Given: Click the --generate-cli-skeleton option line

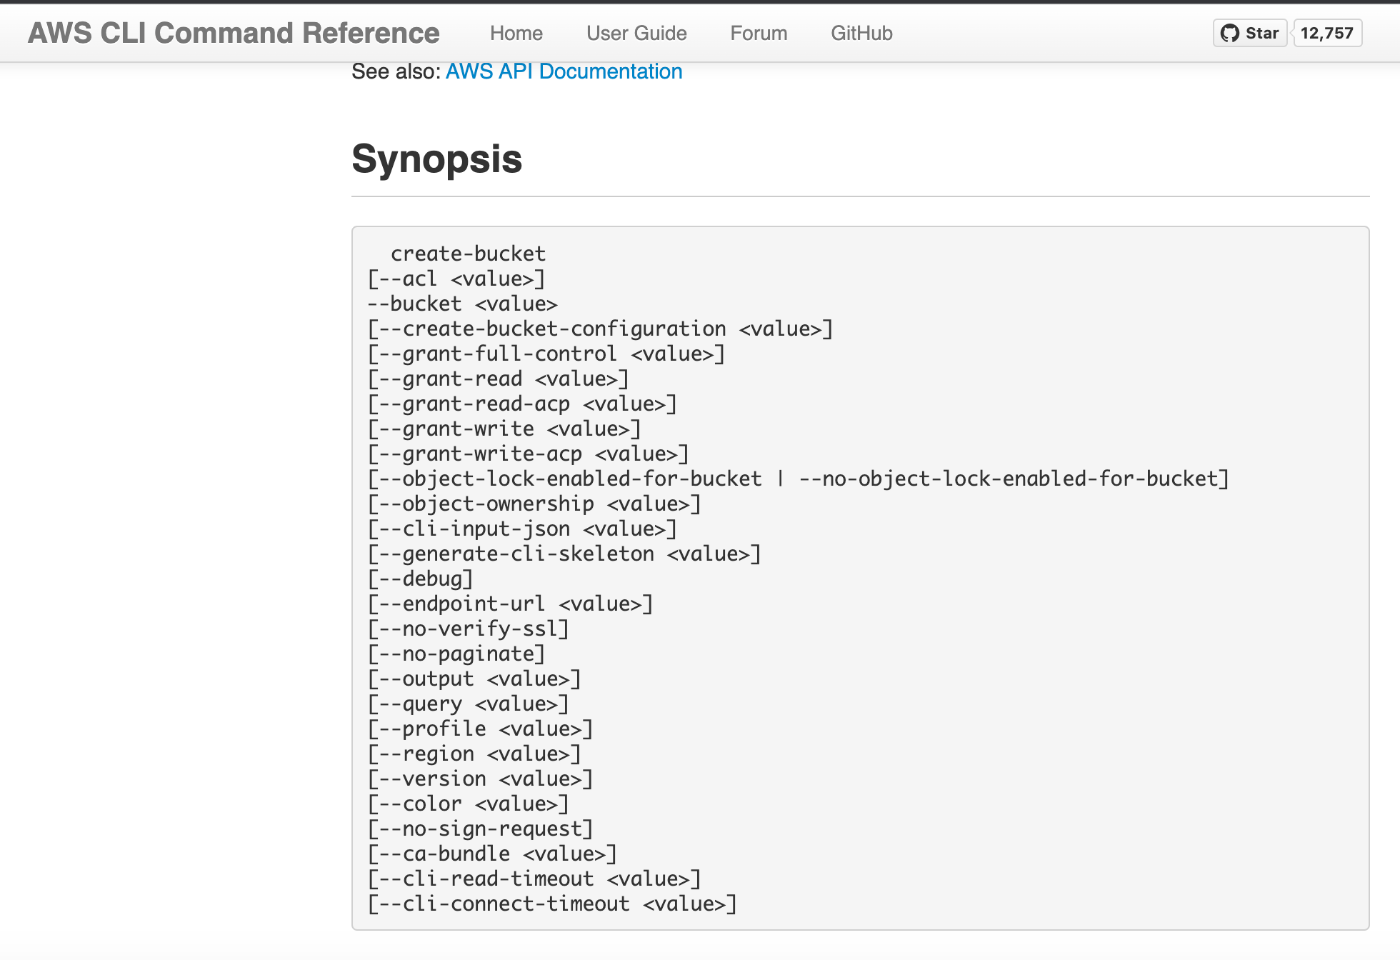Looking at the screenshot, I should tap(564, 554).
